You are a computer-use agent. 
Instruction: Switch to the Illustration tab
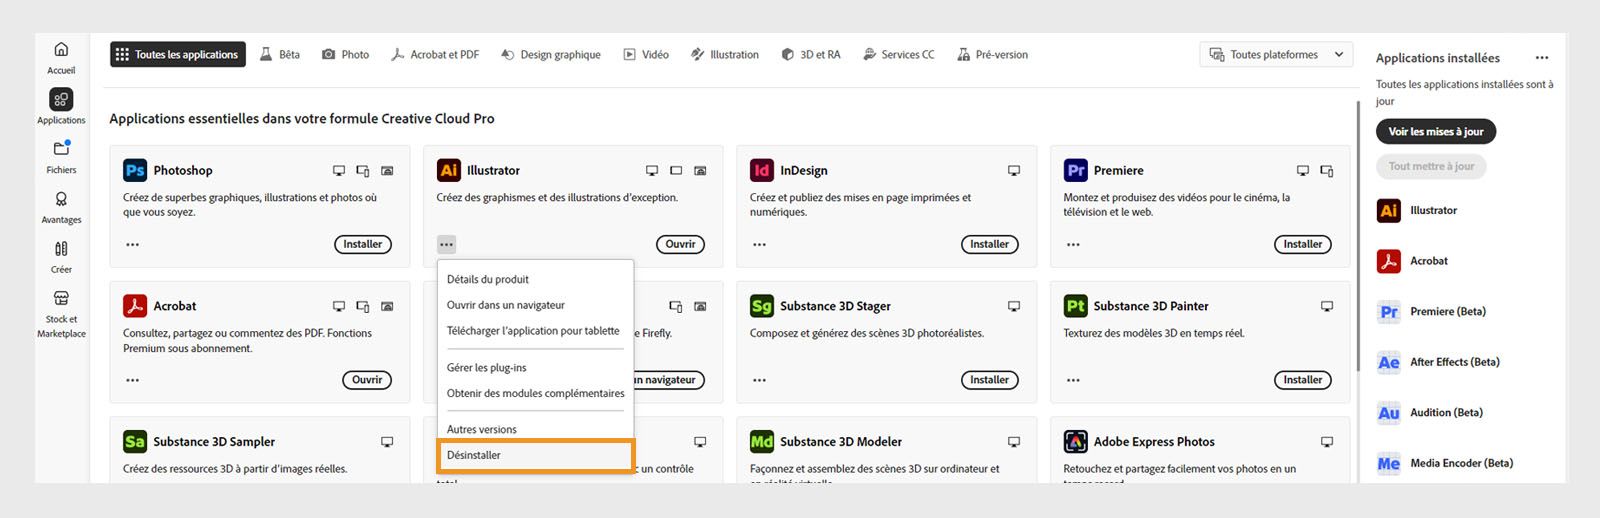[725, 55]
